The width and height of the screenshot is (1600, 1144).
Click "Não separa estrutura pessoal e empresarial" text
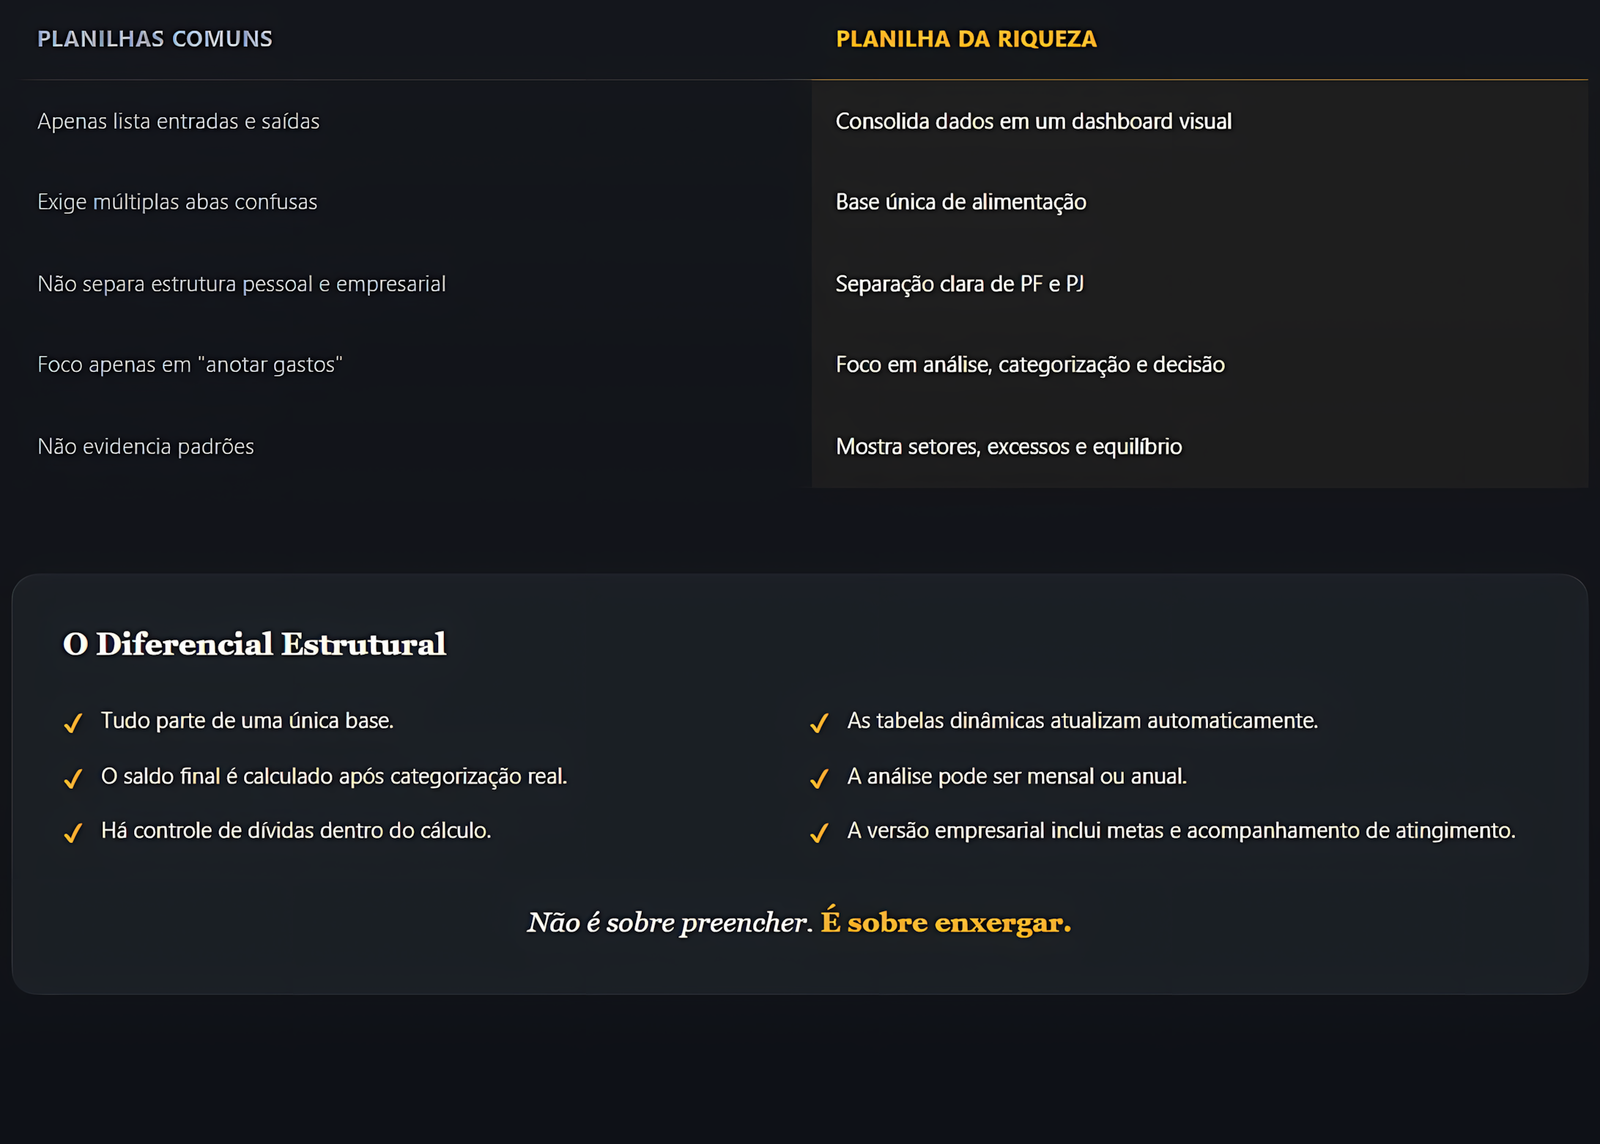(x=241, y=284)
